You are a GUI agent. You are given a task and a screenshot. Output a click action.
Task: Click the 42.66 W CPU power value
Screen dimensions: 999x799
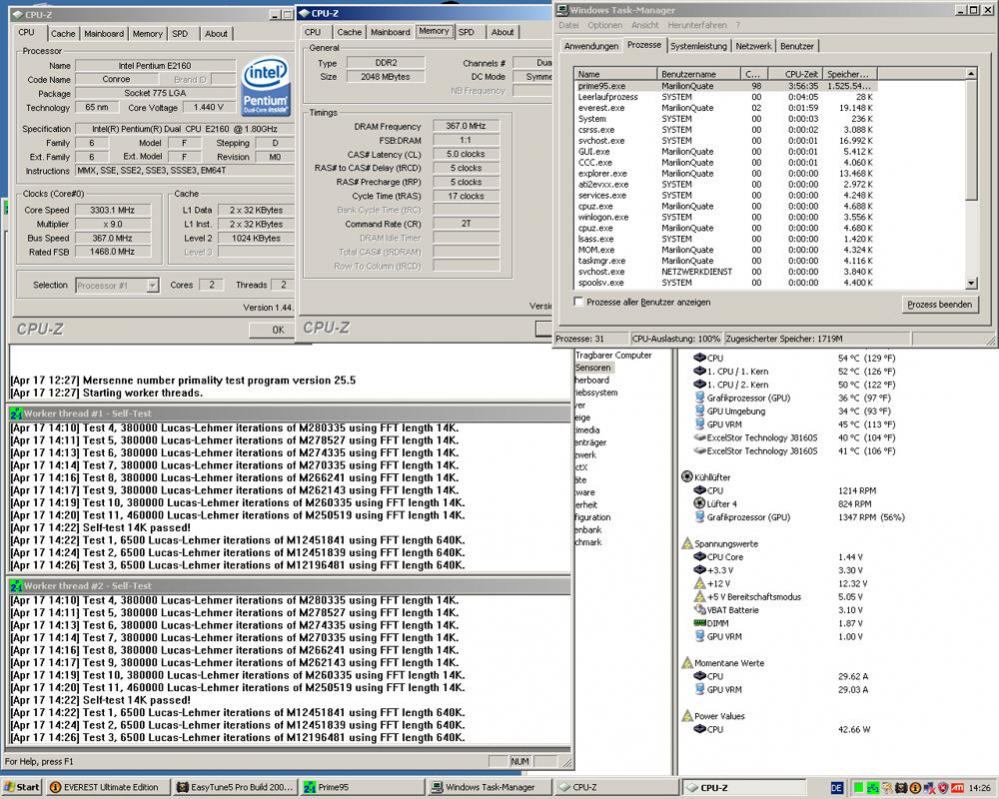click(x=854, y=729)
